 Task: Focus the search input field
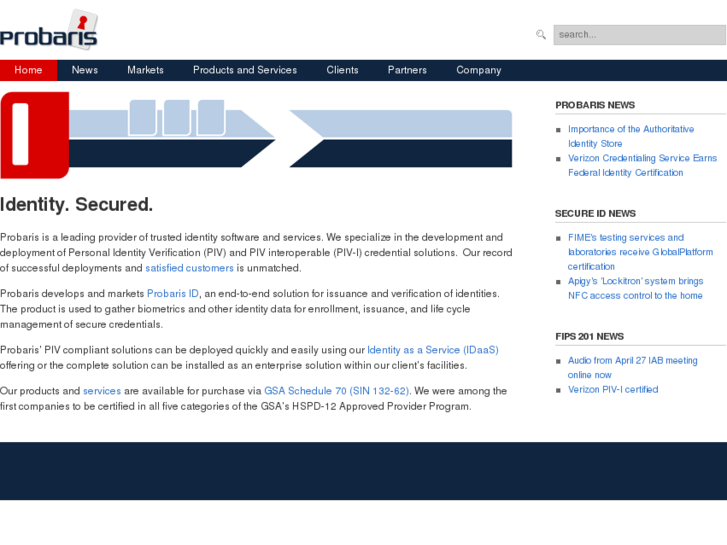[x=639, y=35]
